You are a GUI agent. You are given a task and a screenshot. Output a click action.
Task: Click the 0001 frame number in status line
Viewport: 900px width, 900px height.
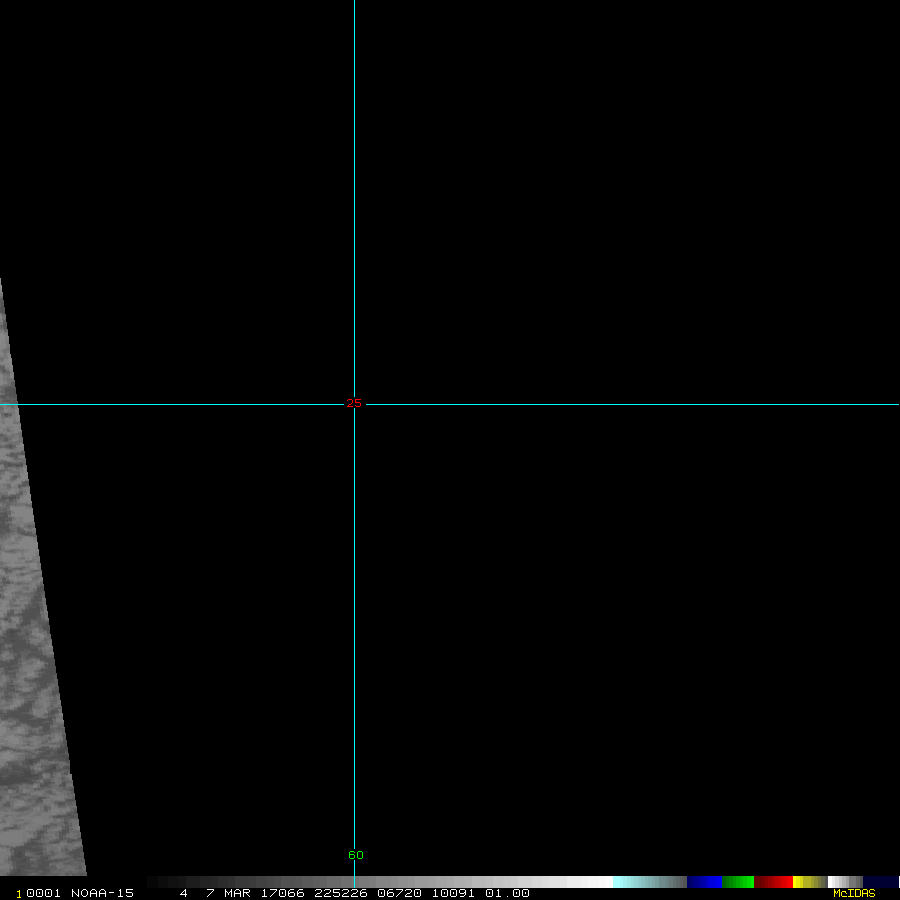[x=43, y=893]
